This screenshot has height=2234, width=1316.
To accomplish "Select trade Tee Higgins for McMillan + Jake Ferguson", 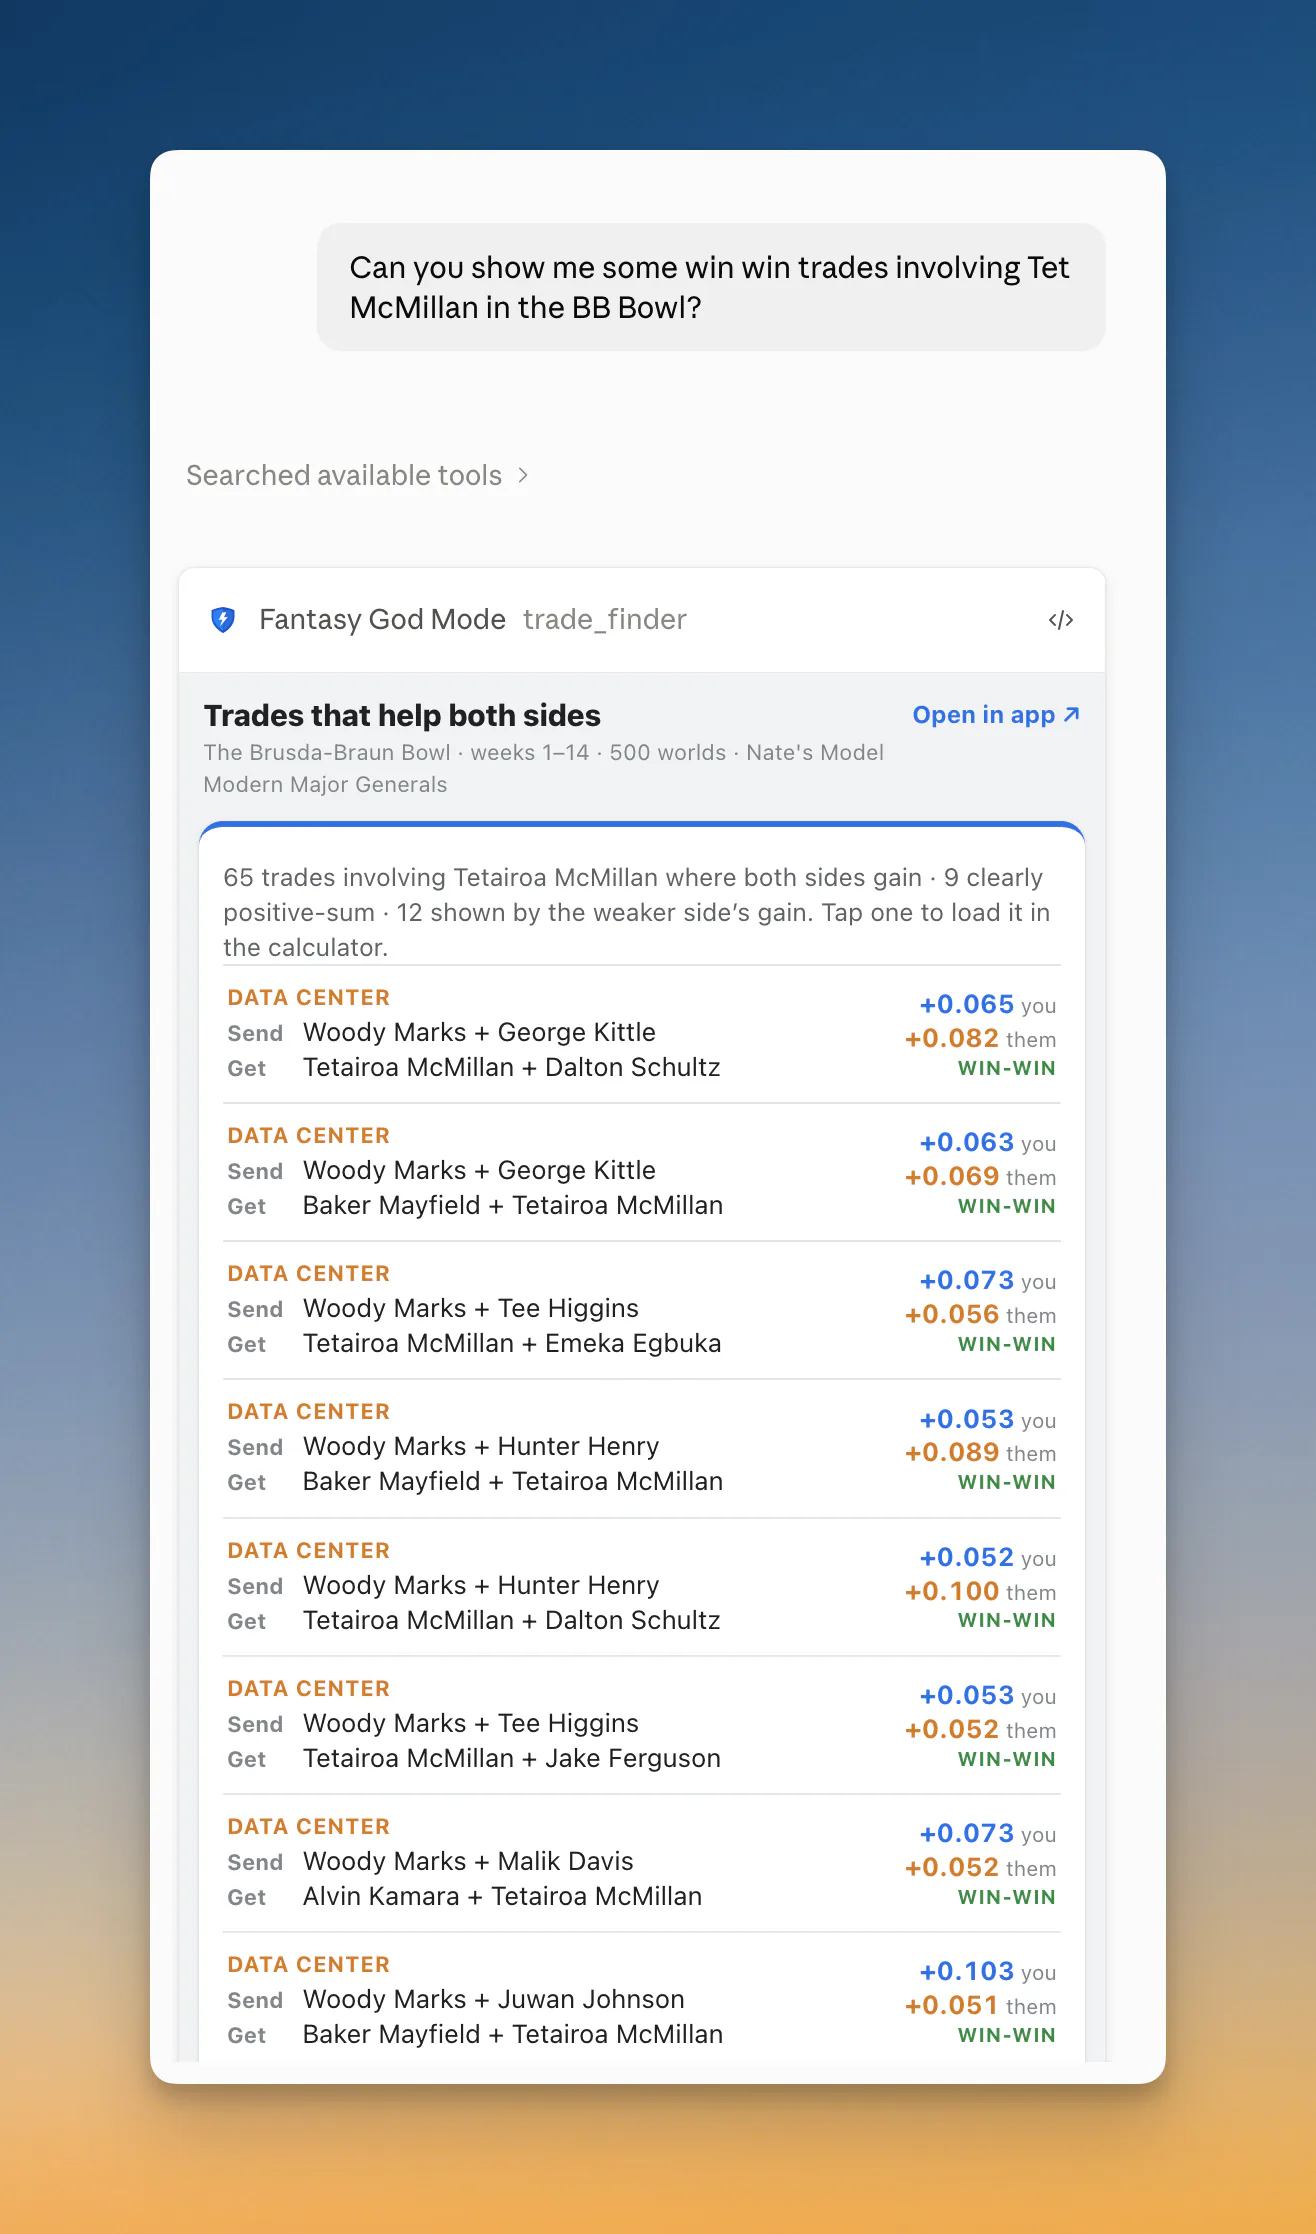I will pyautogui.click(x=642, y=1725).
